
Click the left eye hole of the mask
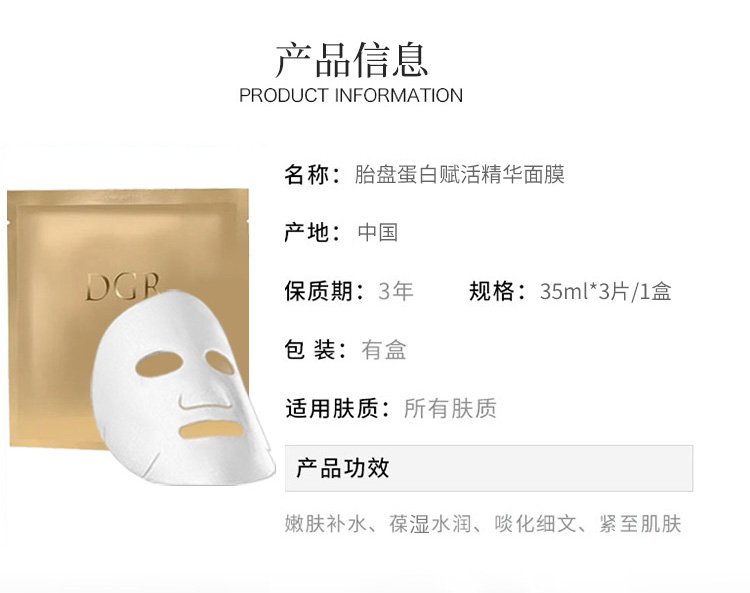coord(159,365)
